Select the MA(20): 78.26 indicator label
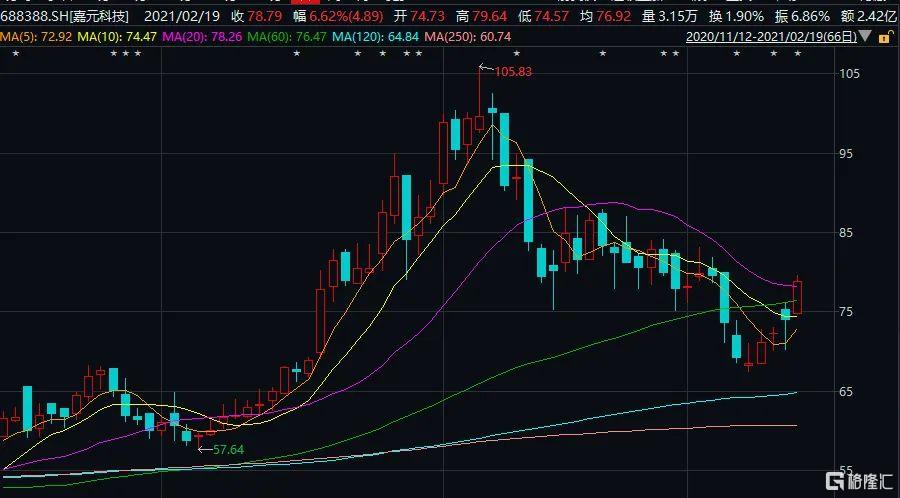This screenshot has height=498, width=900. coord(203,37)
